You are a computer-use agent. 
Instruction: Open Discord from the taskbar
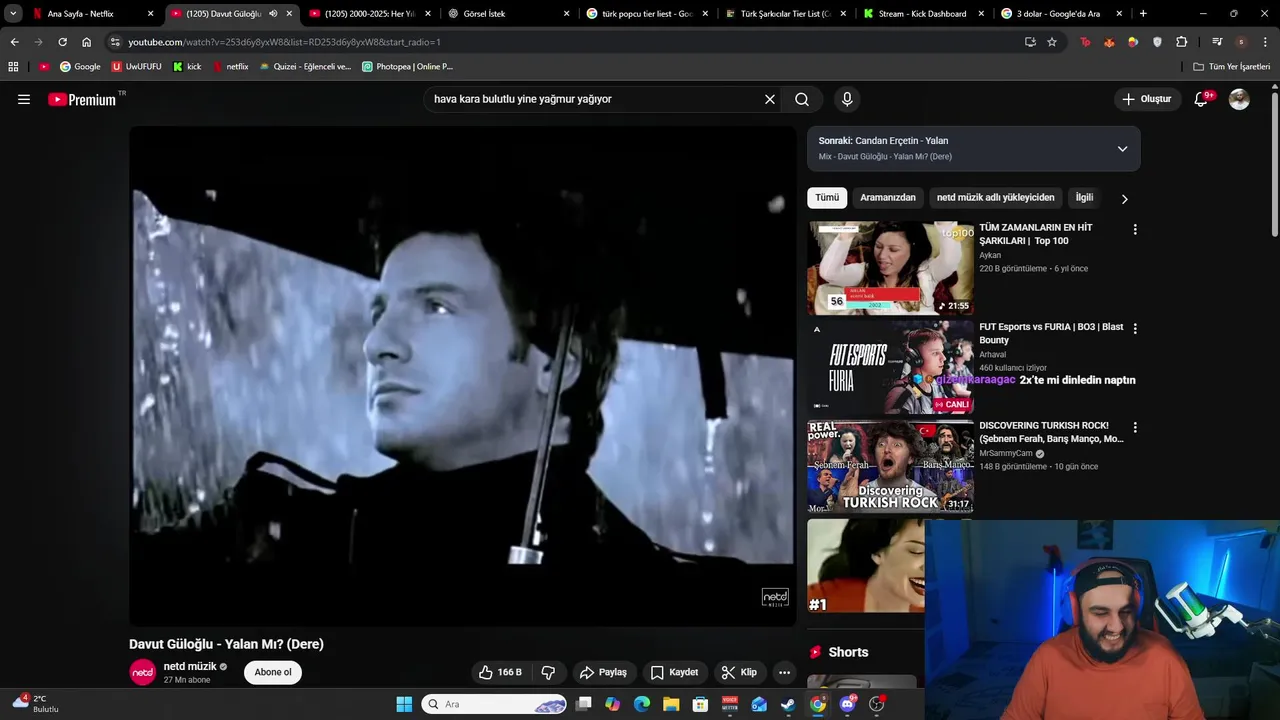tap(848, 704)
